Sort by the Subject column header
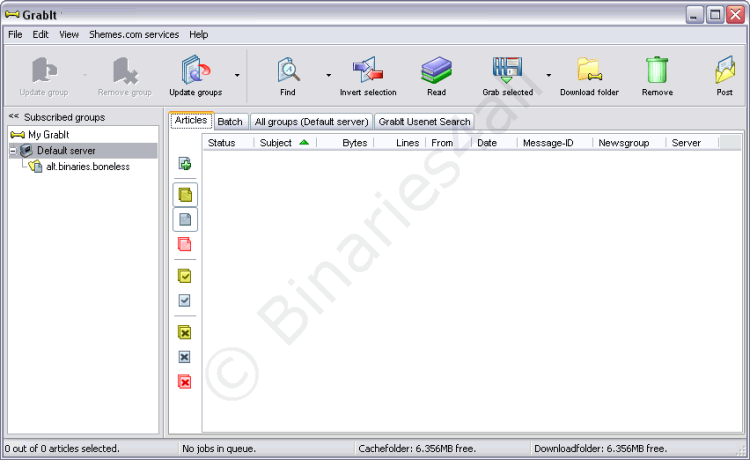The image size is (750, 460). tap(285, 142)
